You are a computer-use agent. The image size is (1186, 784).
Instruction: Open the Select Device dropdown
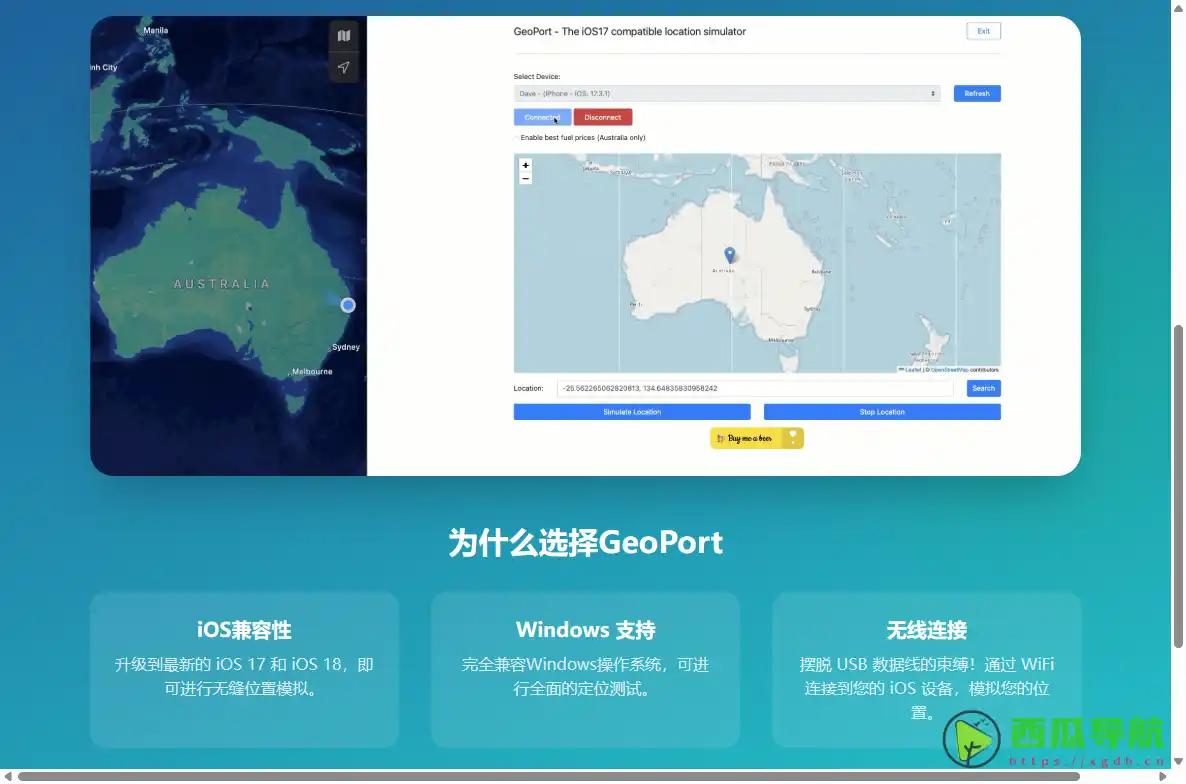[727, 94]
